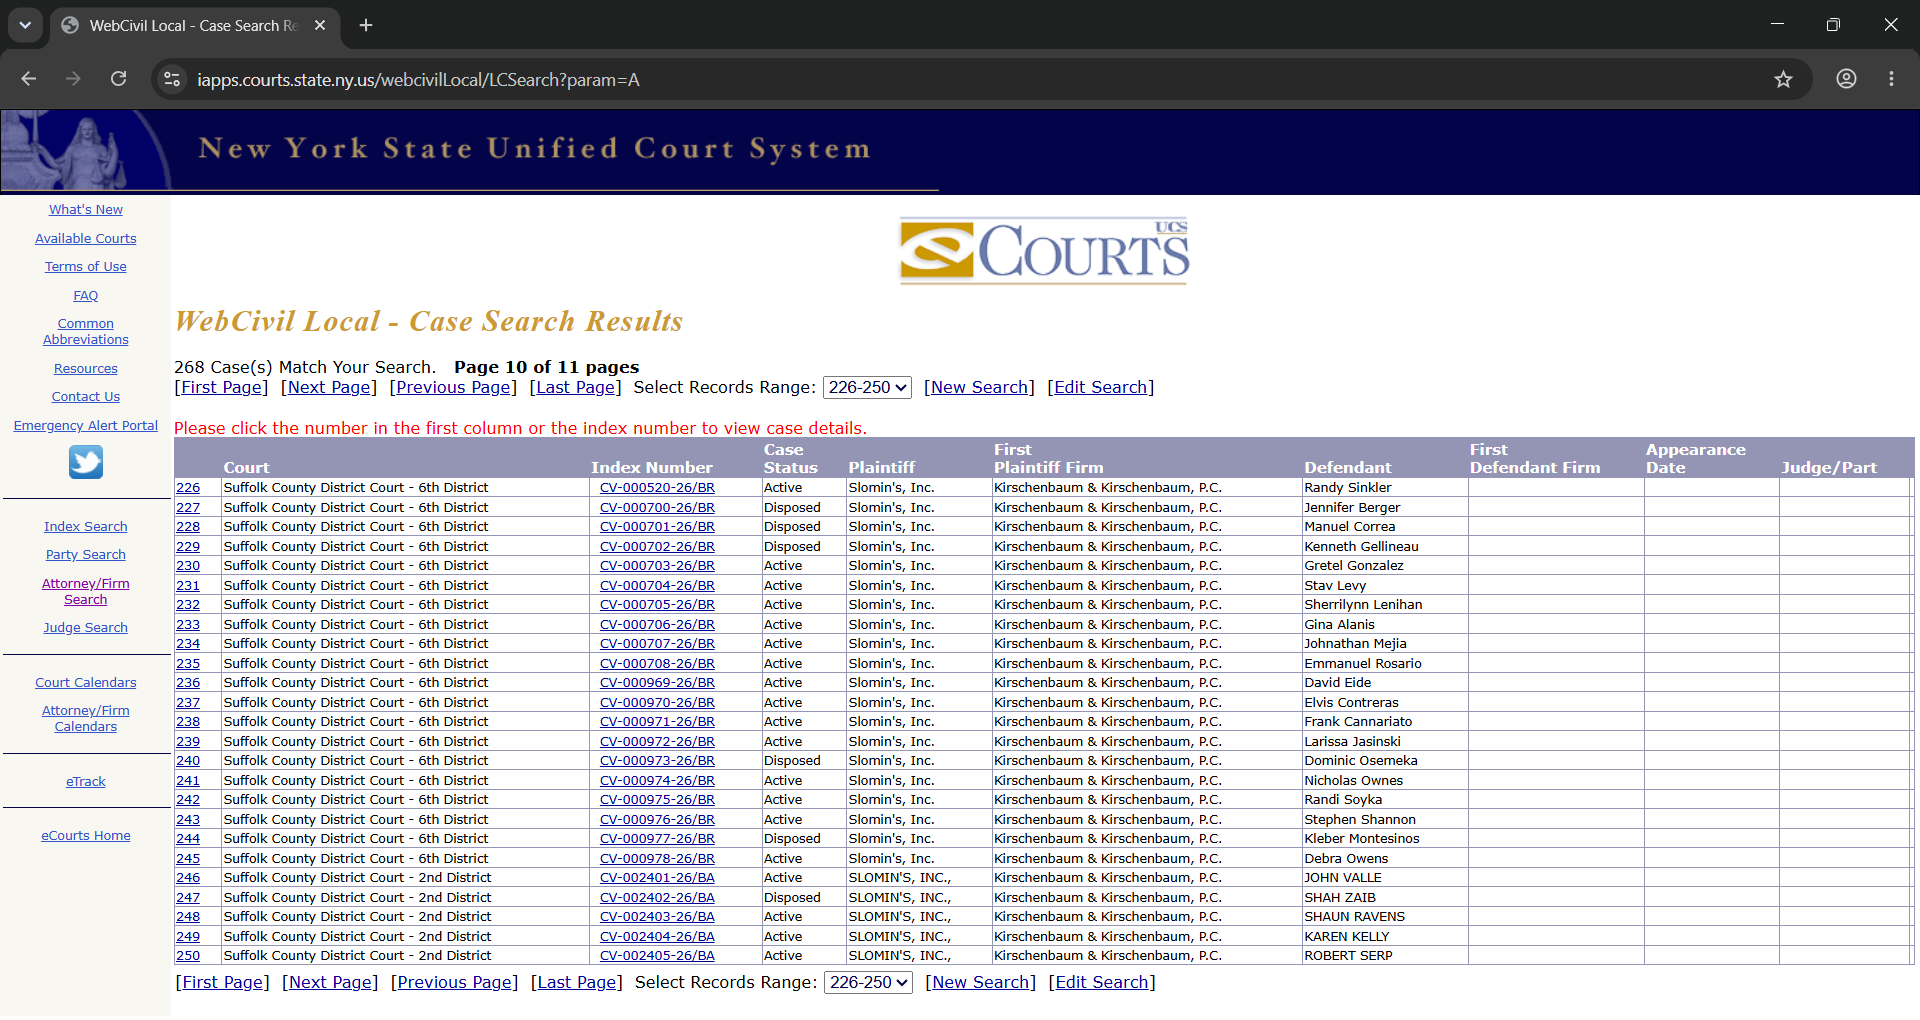The image size is (1920, 1020).
Task: Click top Next Page link
Action: (329, 388)
